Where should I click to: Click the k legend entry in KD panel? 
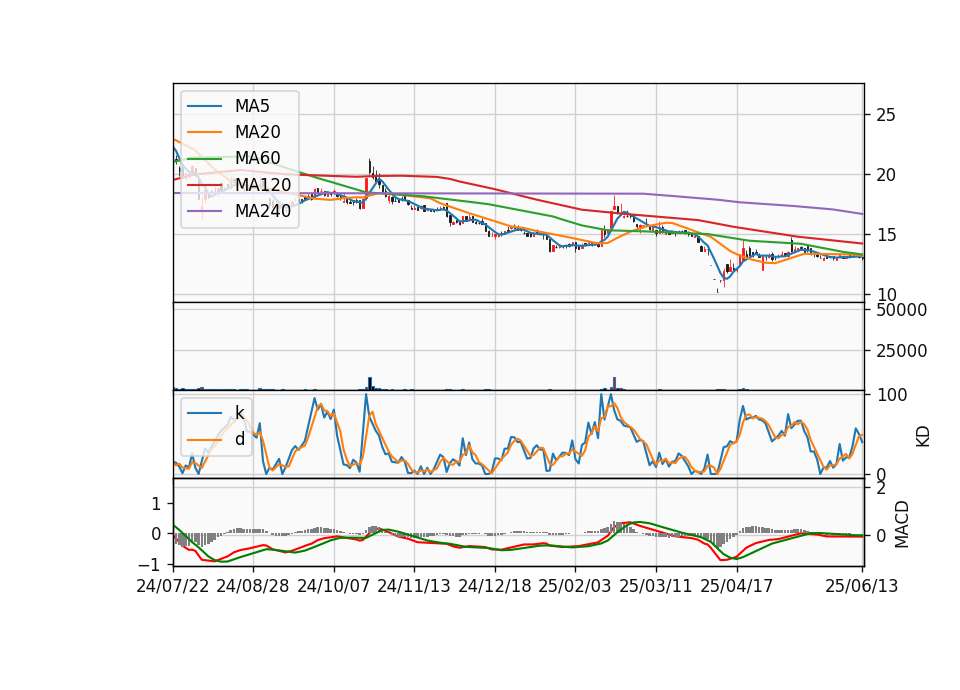coord(239,413)
